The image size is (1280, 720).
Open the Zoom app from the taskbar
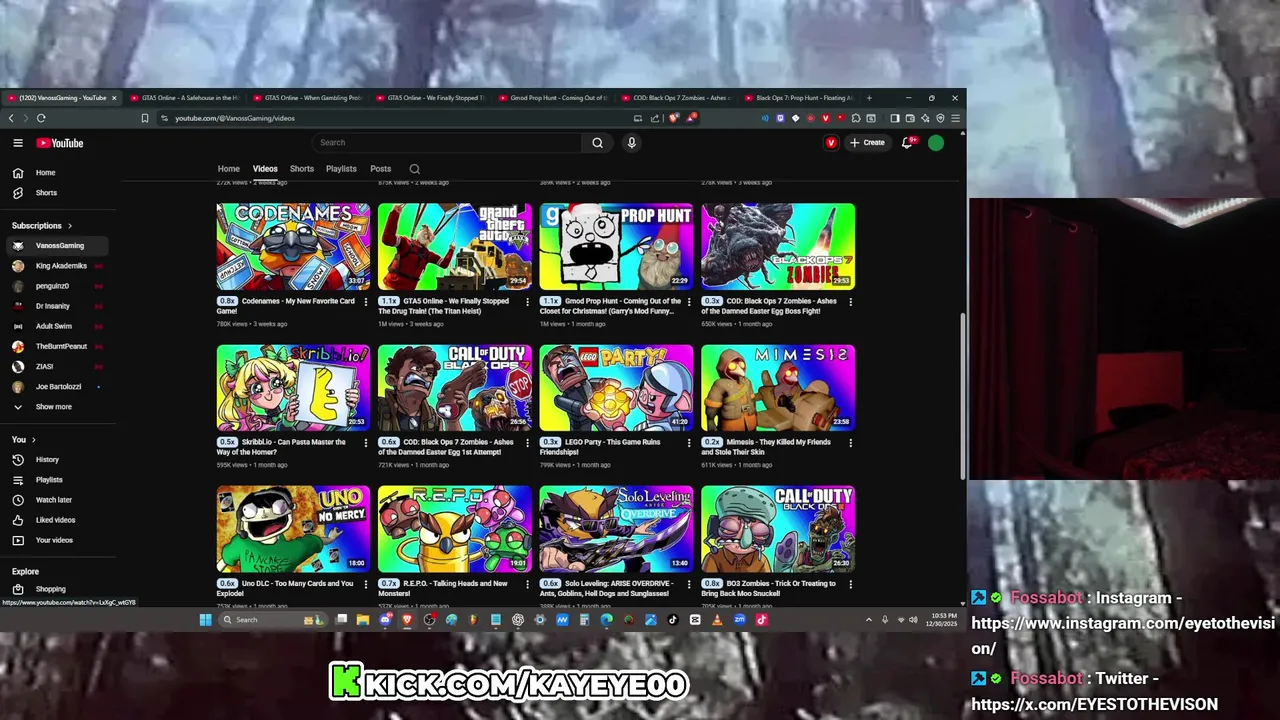[739, 620]
